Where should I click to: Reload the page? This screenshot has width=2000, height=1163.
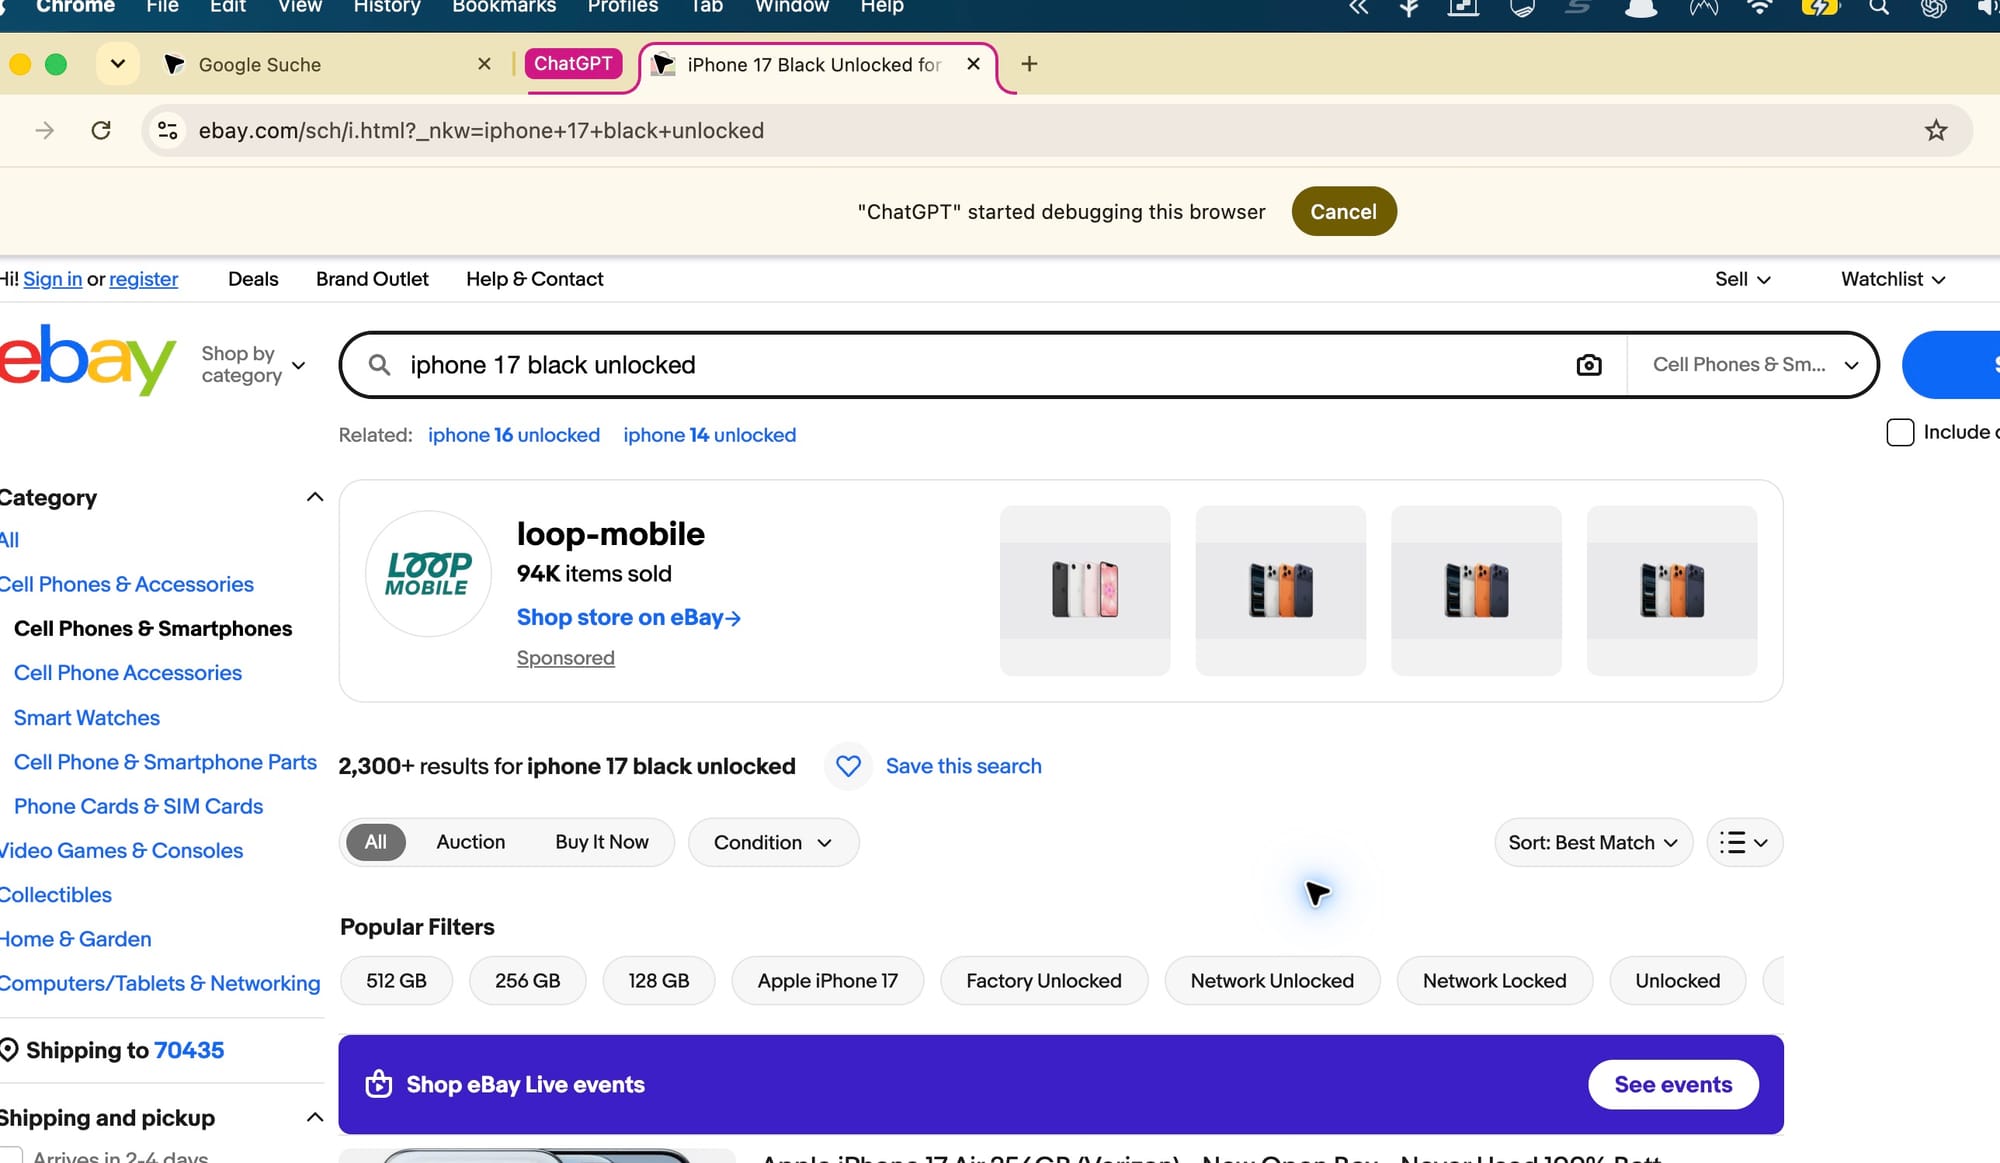(101, 130)
